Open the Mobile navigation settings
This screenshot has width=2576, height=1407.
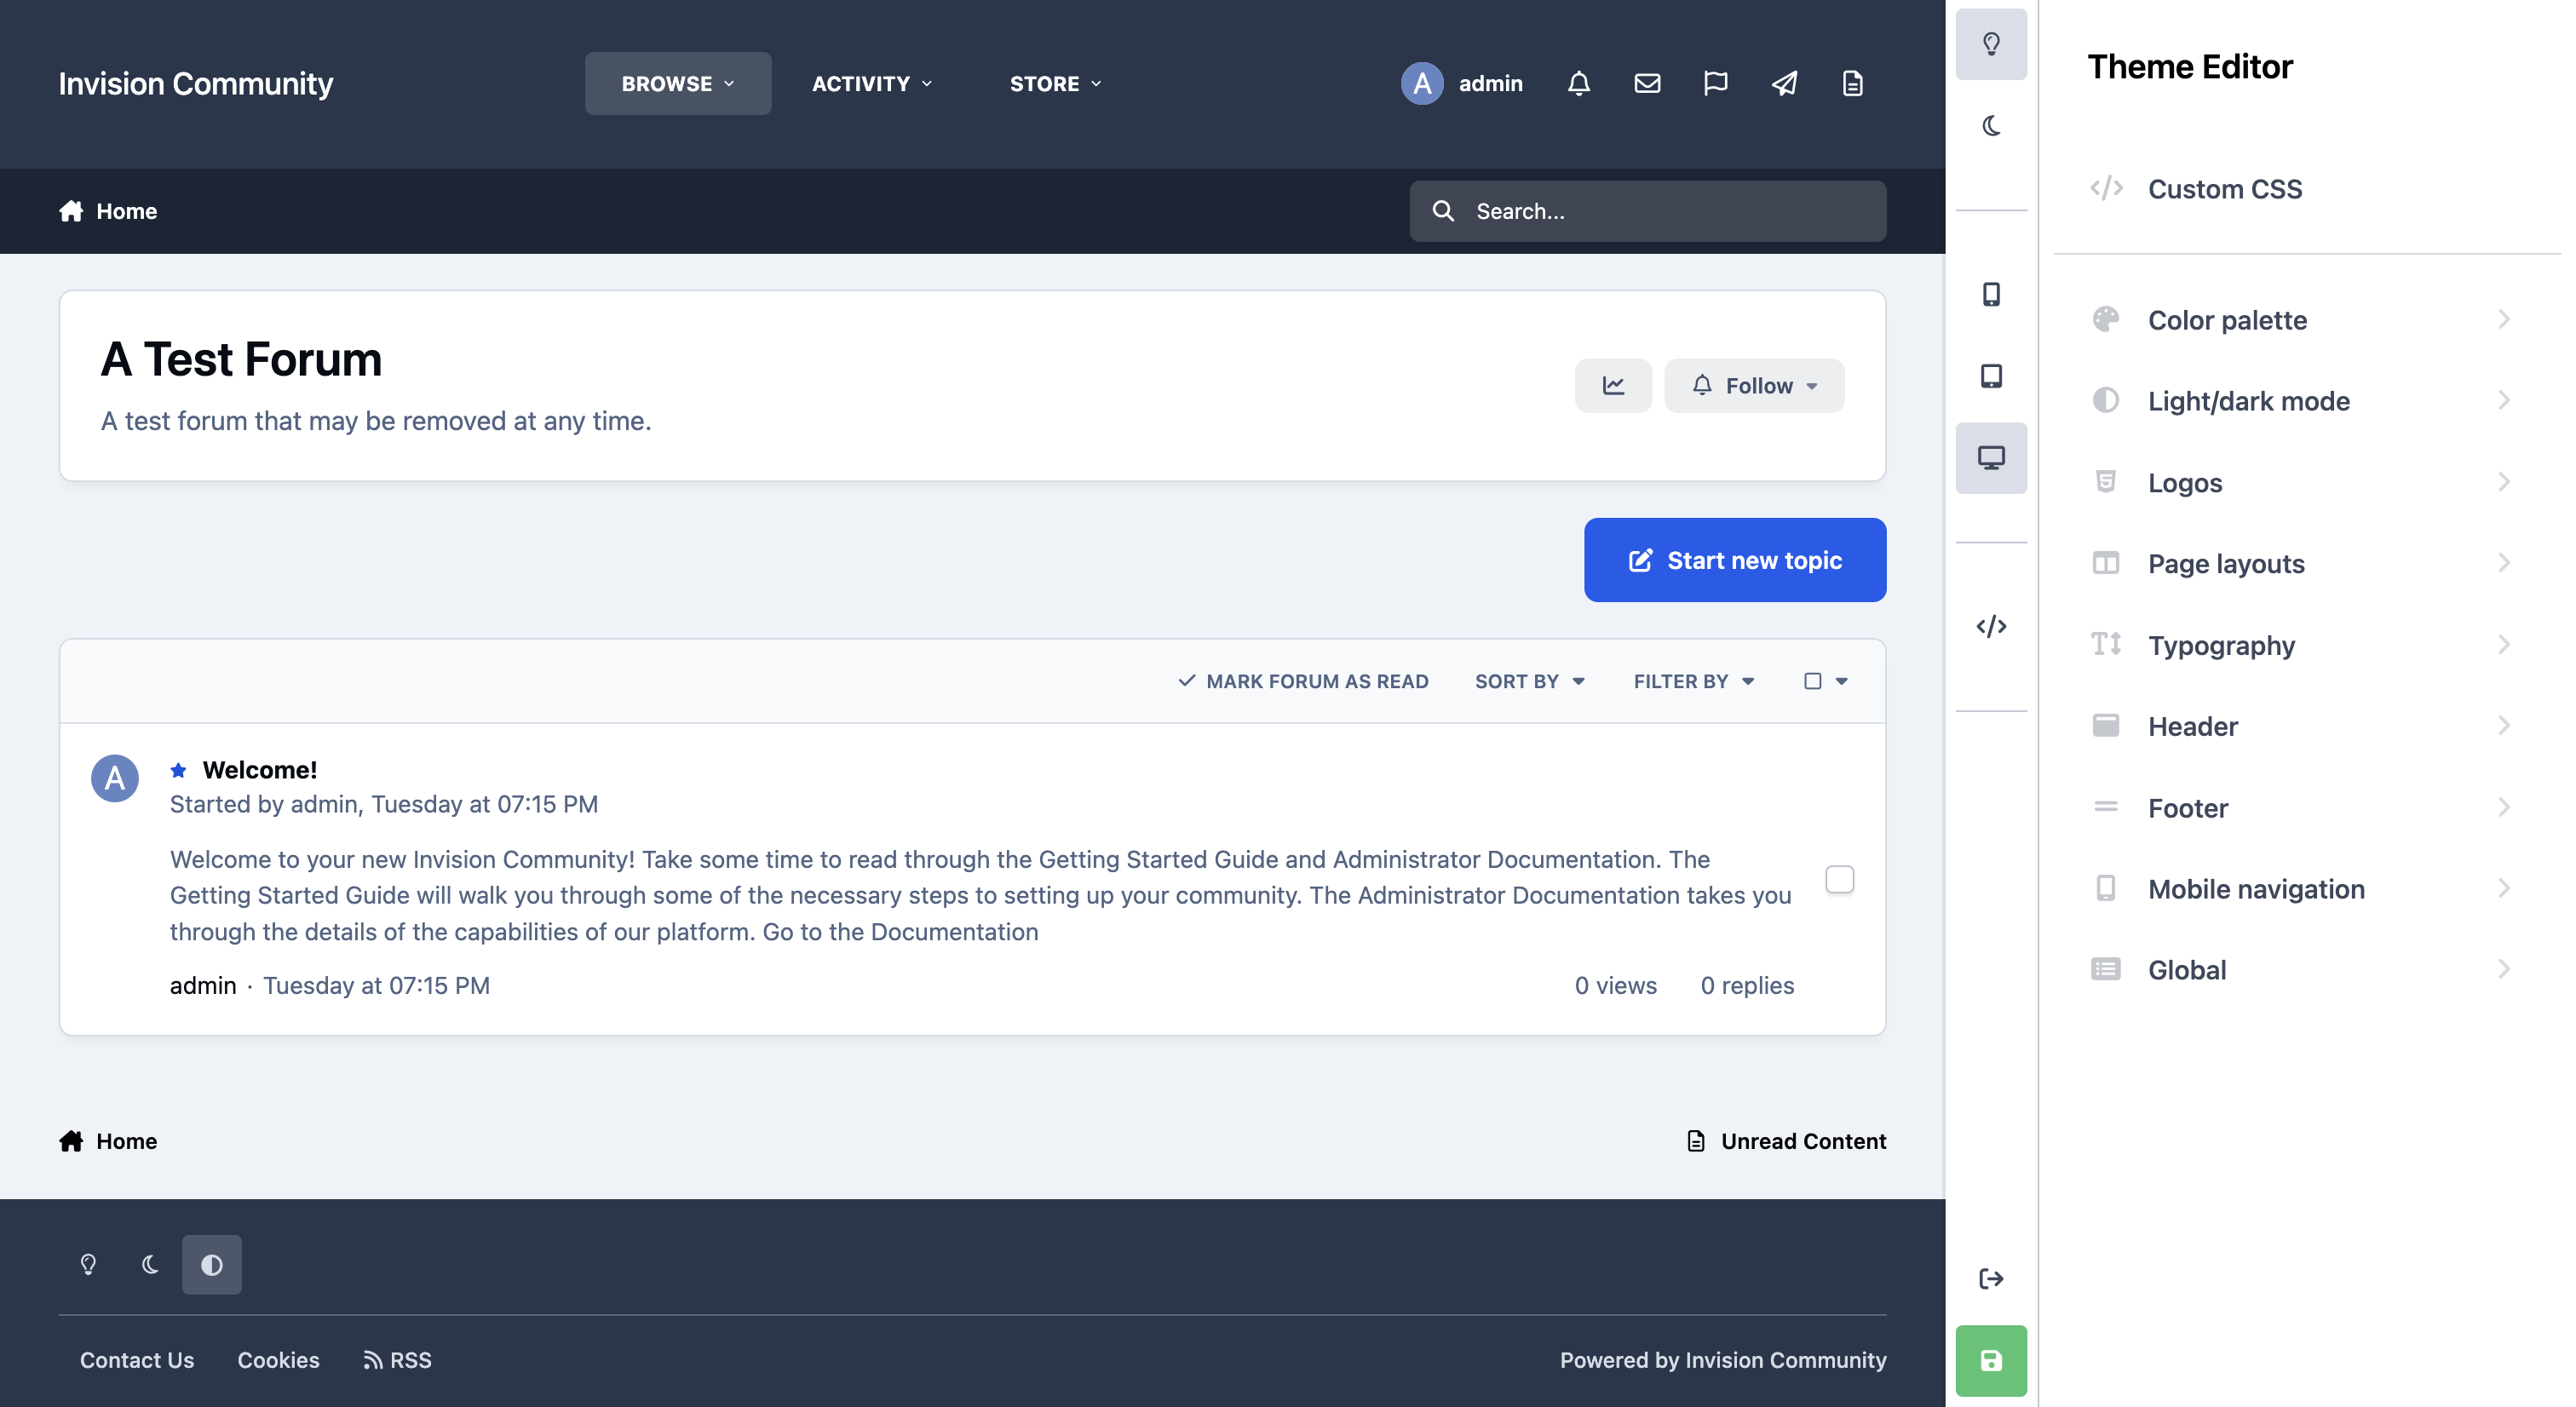coord(2302,888)
